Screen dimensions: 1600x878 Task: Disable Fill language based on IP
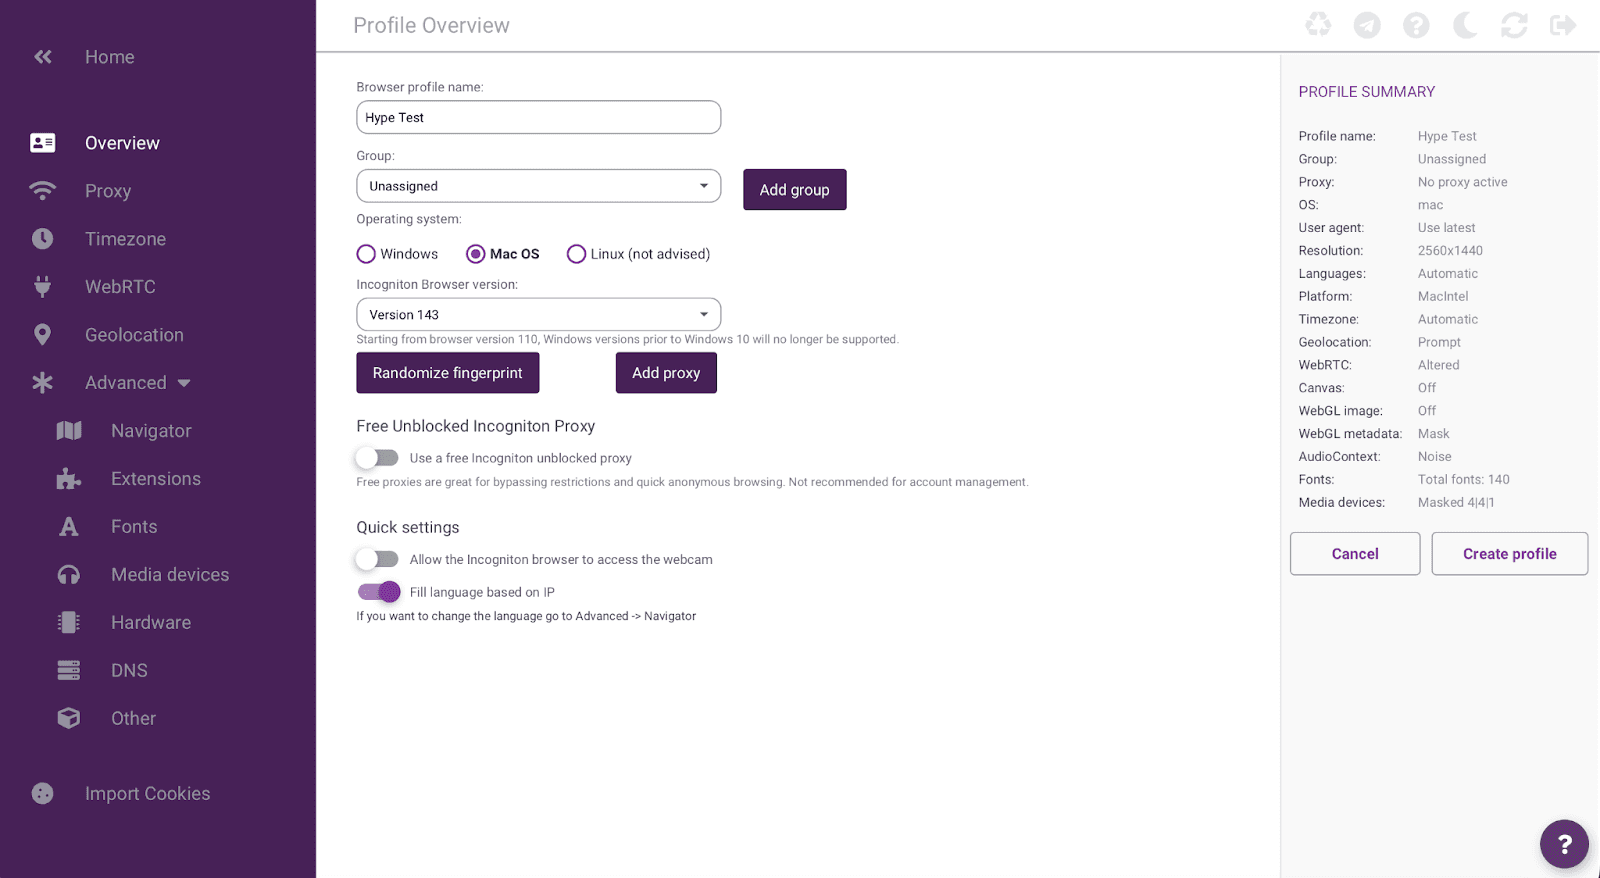coord(379,592)
